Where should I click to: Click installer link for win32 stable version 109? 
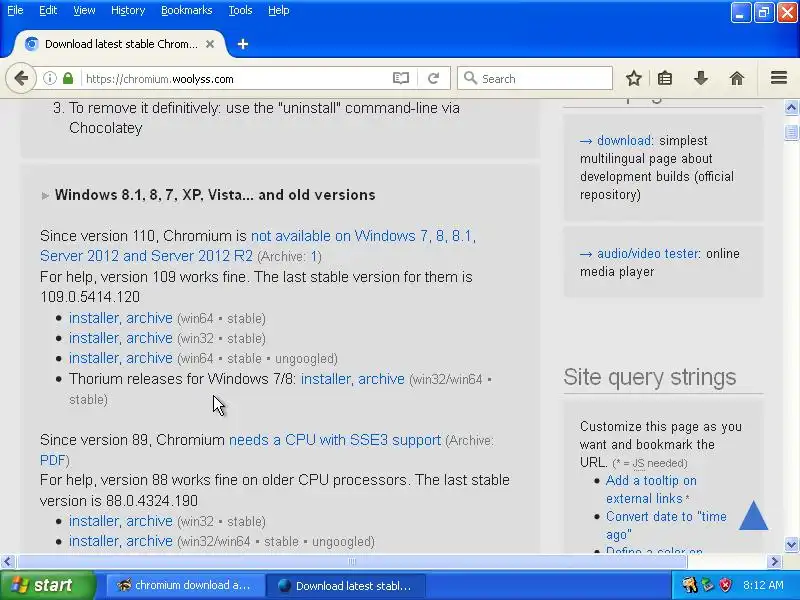click(94, 338)
